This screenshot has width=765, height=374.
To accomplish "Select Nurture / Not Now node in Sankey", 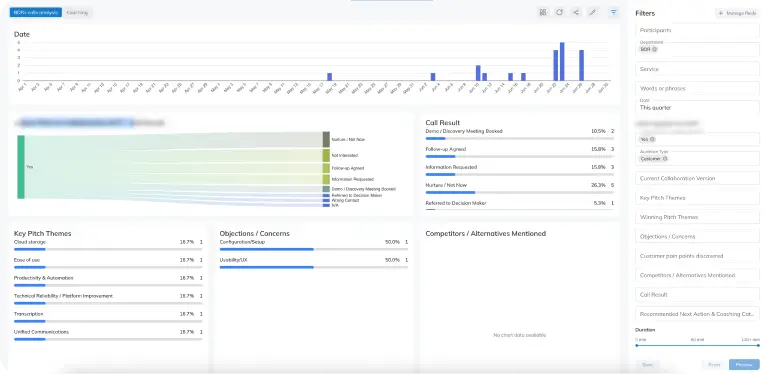I will pos(326,139).
